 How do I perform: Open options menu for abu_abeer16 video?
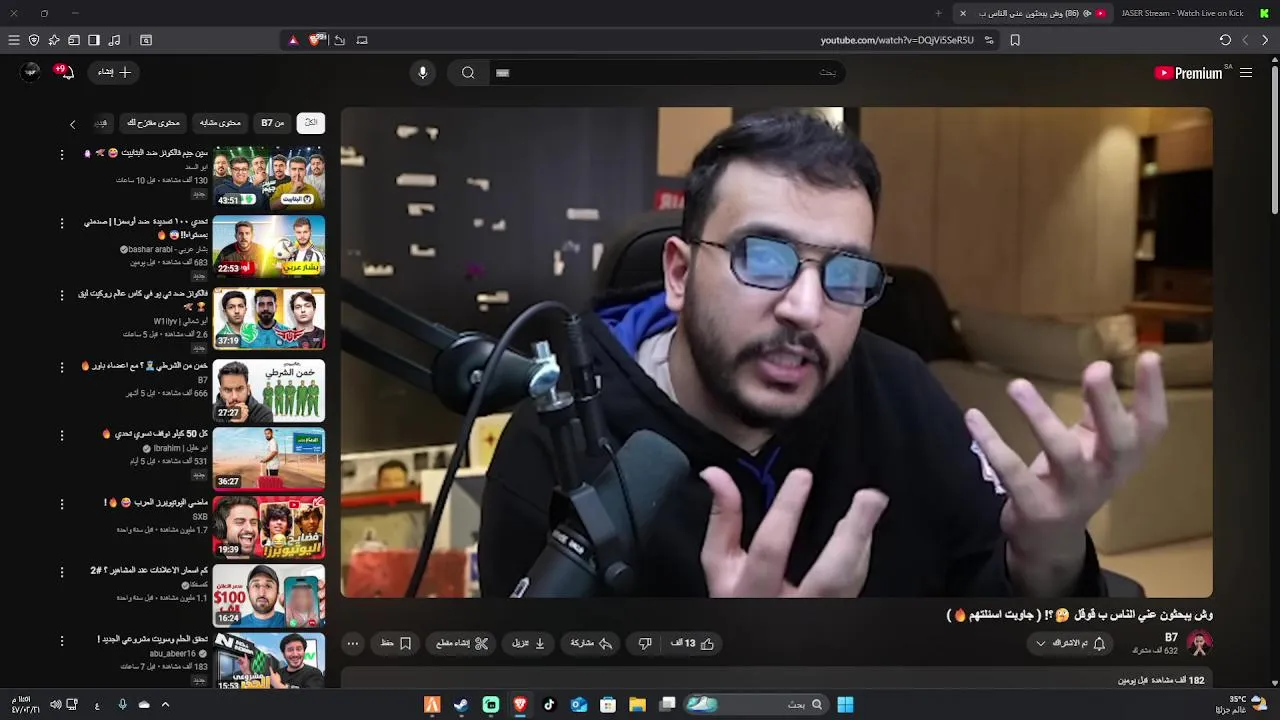tap(62, 640)
